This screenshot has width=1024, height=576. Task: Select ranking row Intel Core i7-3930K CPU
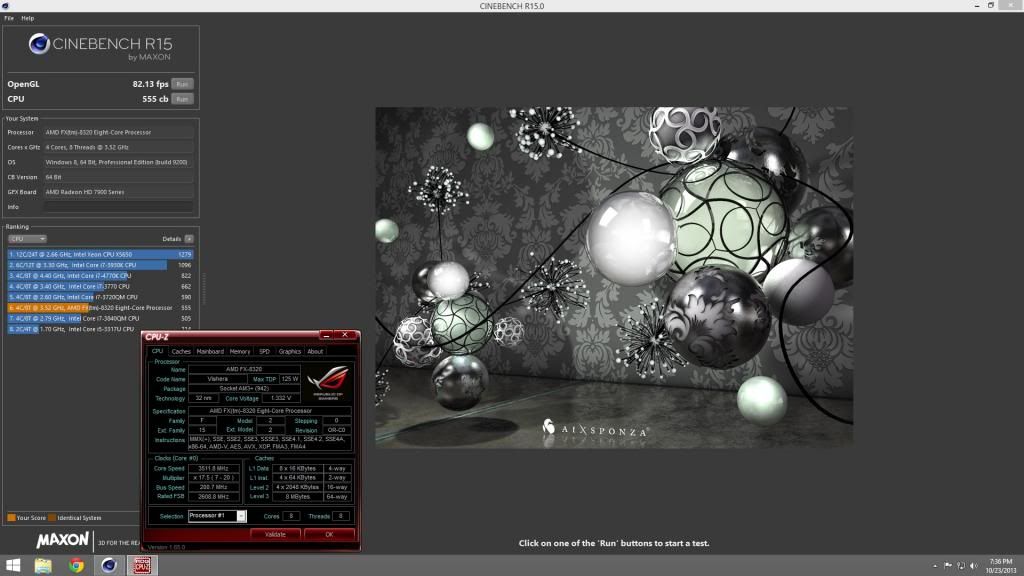[101, 265]
